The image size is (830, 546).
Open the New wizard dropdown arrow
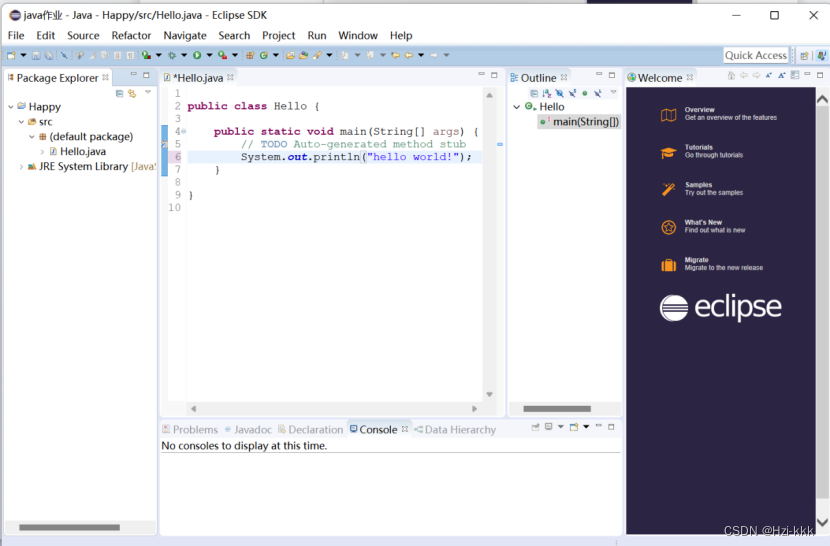pos(23,55)
